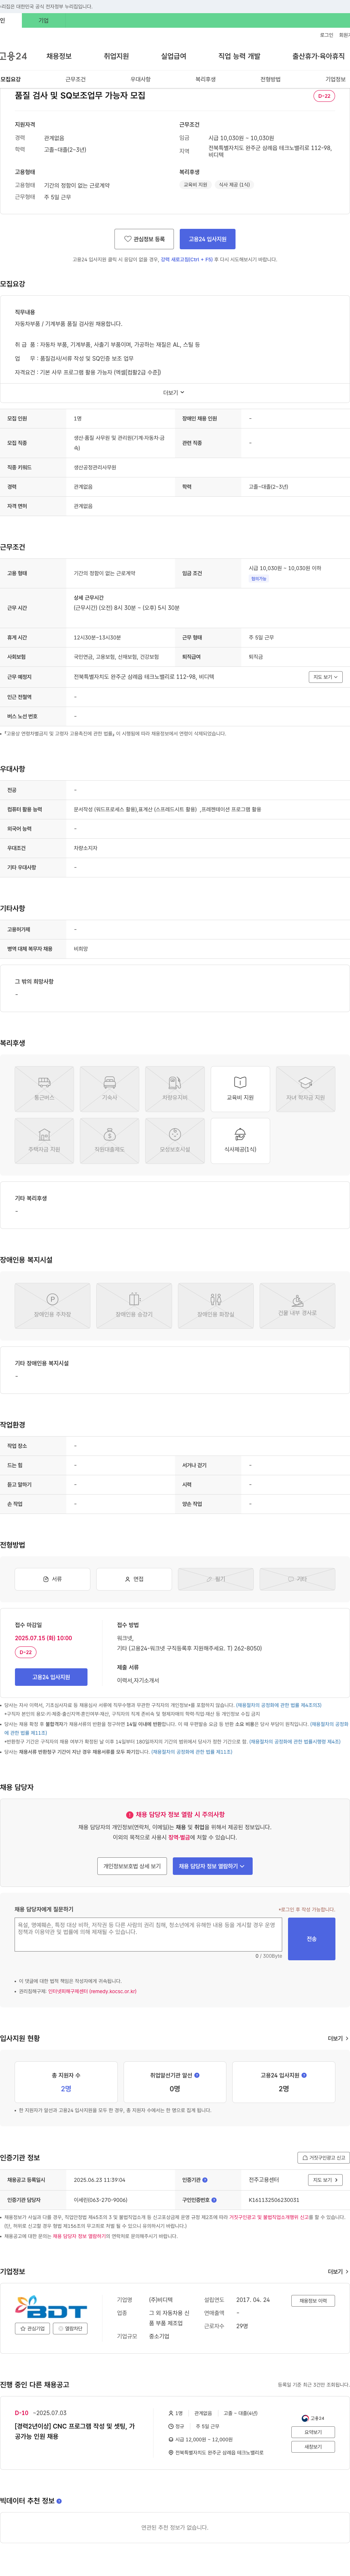
Task: Switch to the 전형방법 anchor tab
Action: coord(270,79)
